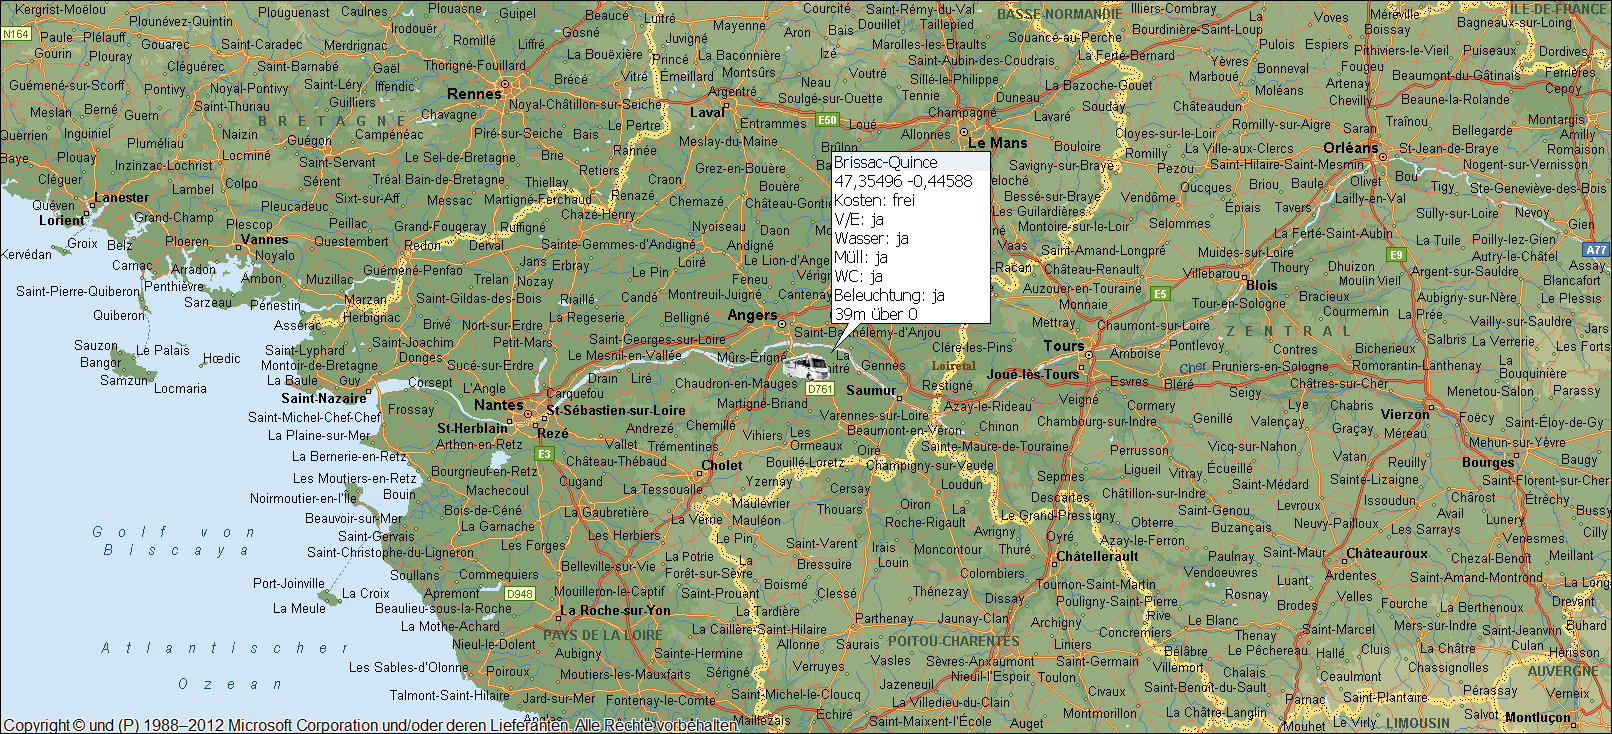Select the Brissac-Quince title in the info popup
The width and height of the screenshot is (1612, 734).
[x=885, y=162]
